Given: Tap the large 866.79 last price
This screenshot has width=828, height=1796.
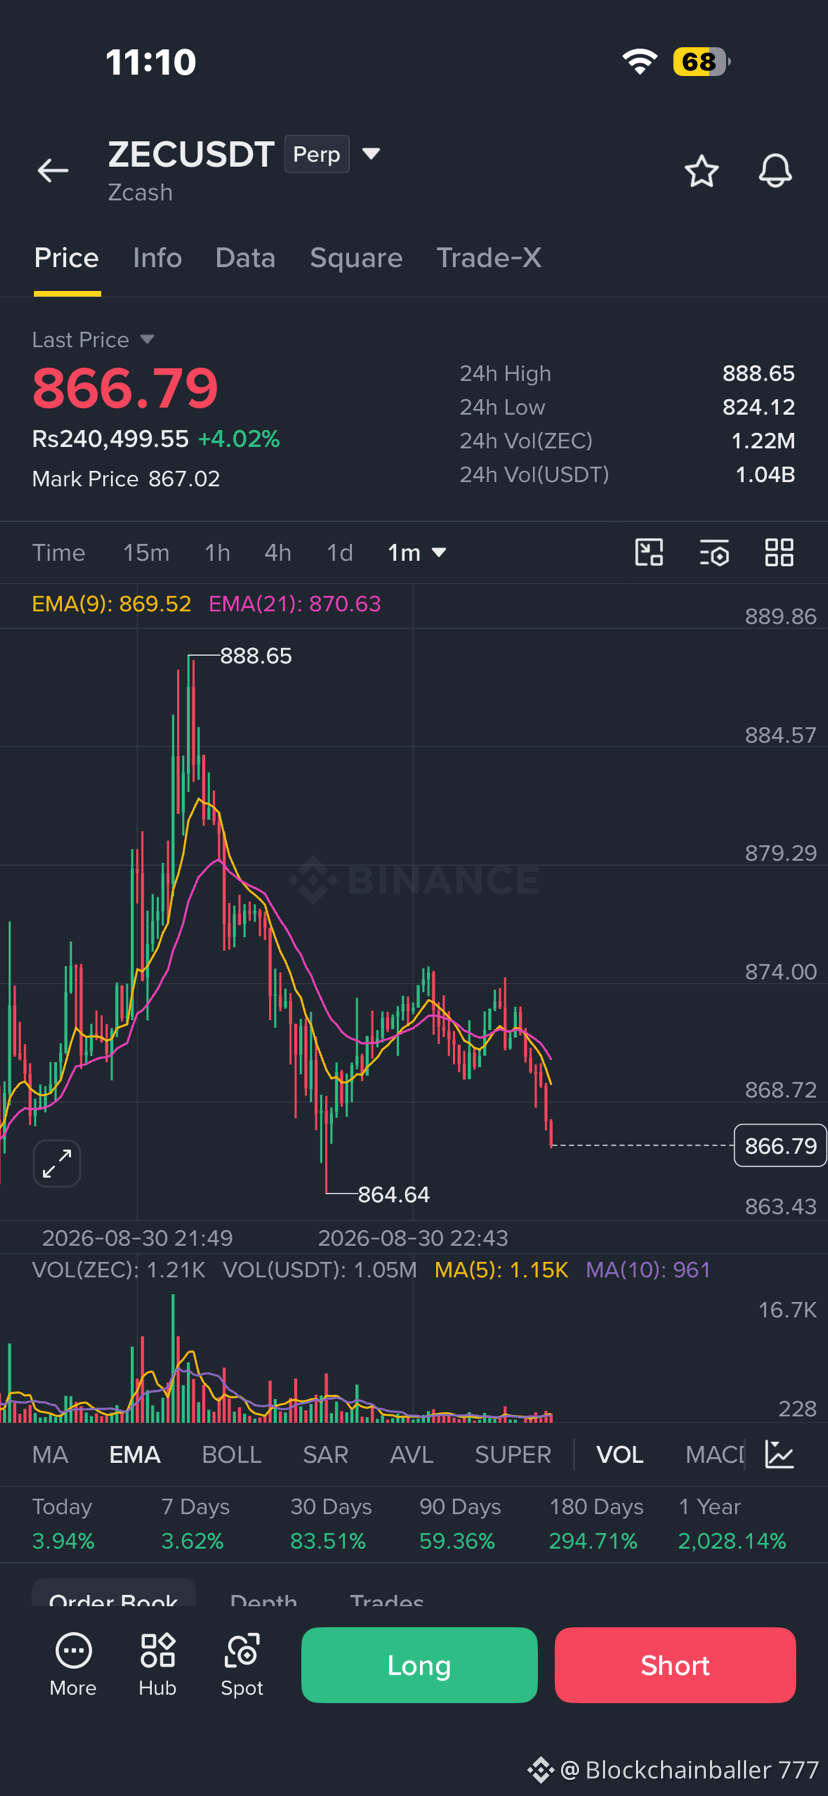Looking at the screenshot, I should pos(125,388).
